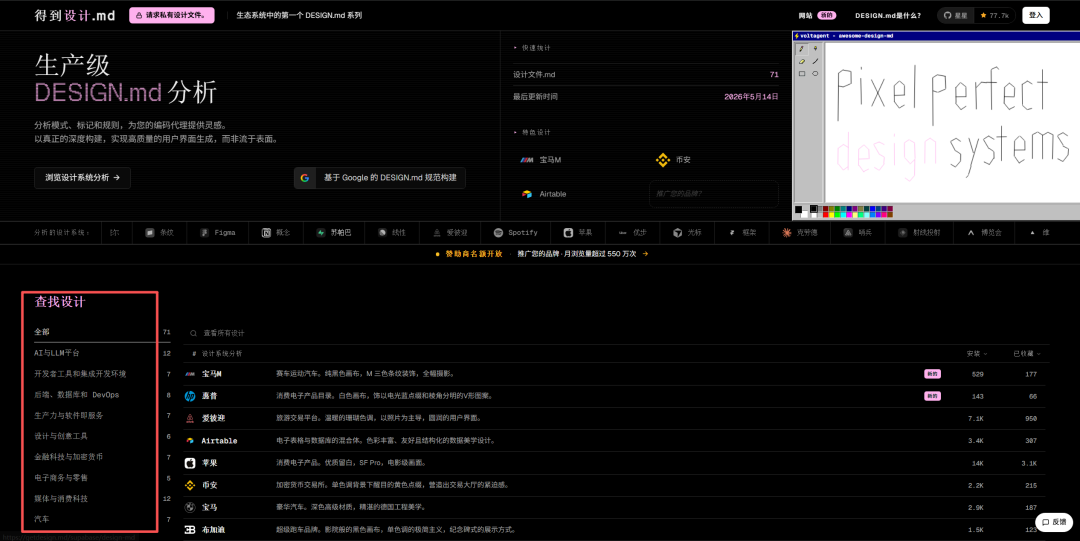Sort by the 安装 column dropdown
1080x541 pixels.
977,354
